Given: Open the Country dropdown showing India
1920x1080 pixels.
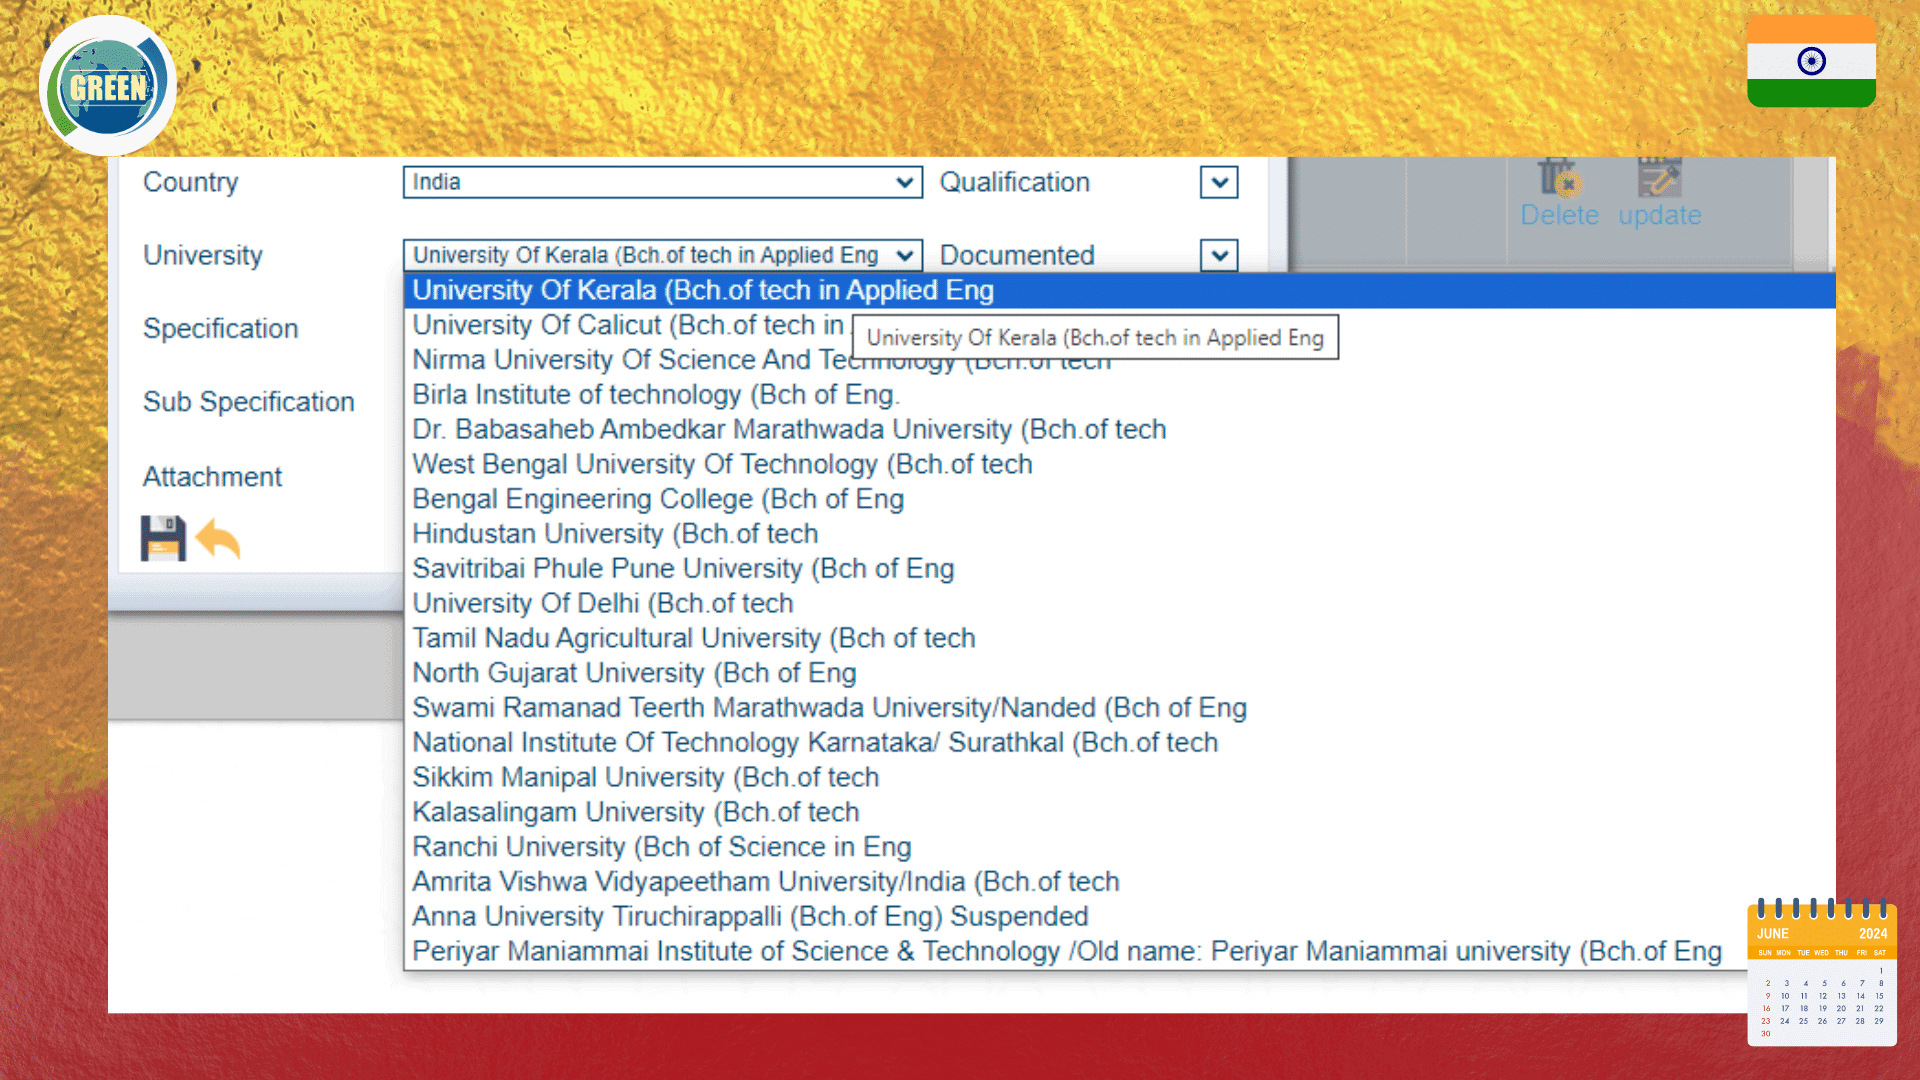Looking at the screenshot, I should pyautogui.click(x=662, y=182).
